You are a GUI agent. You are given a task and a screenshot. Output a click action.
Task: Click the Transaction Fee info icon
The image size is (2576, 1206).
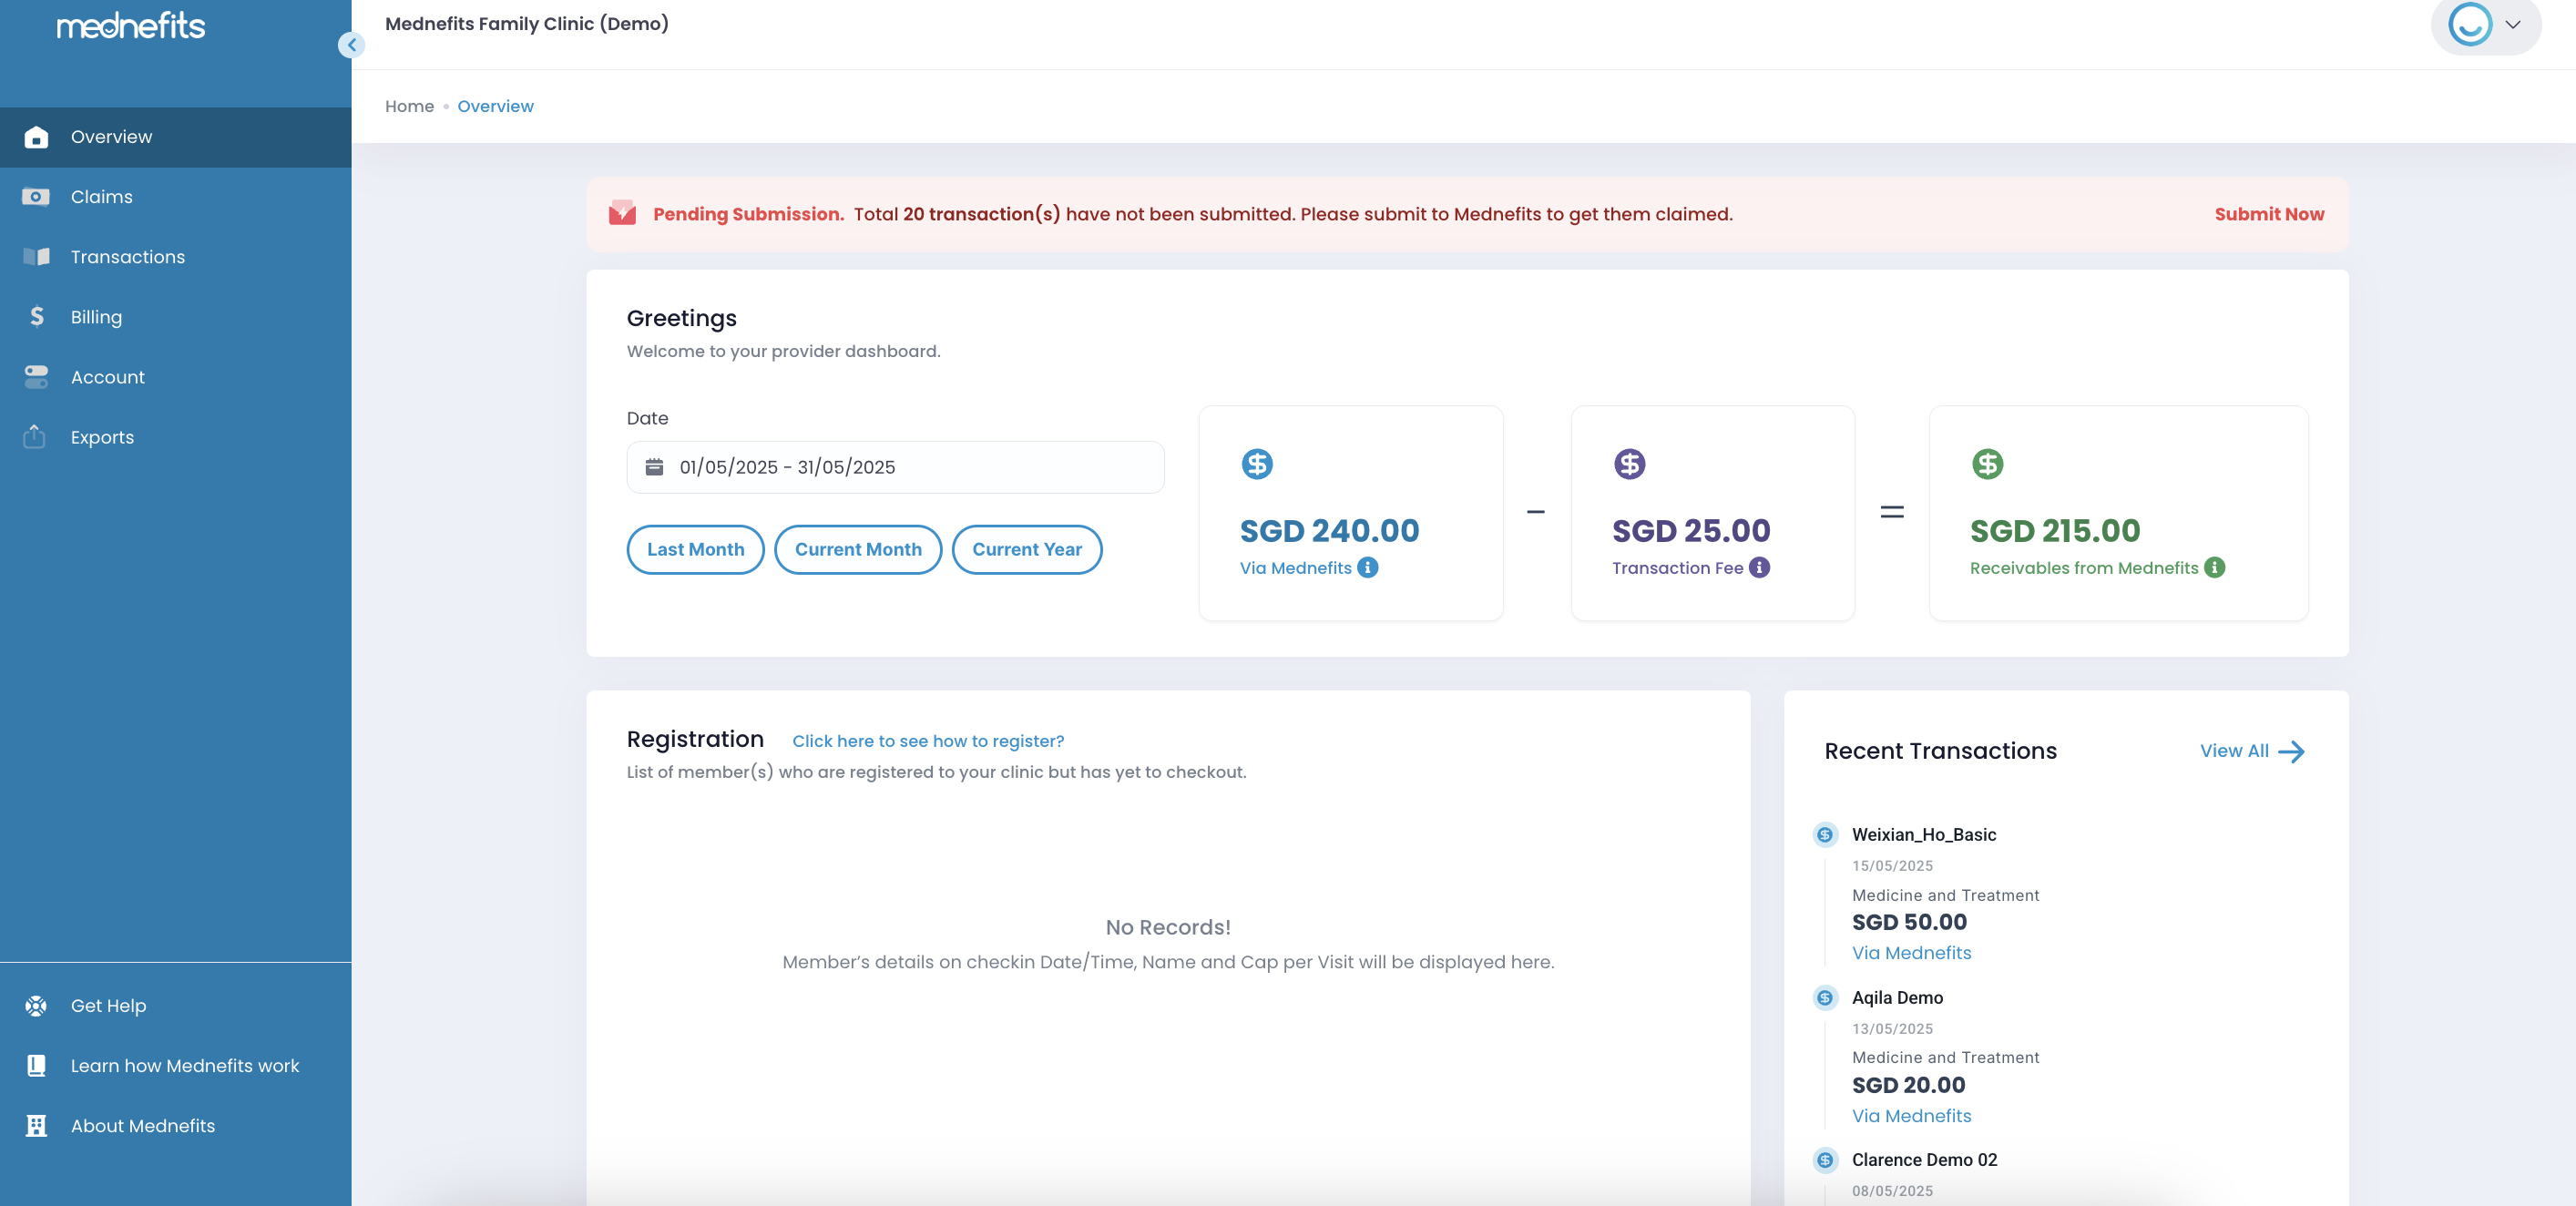pyautogui.click(x=1760, y=568)
